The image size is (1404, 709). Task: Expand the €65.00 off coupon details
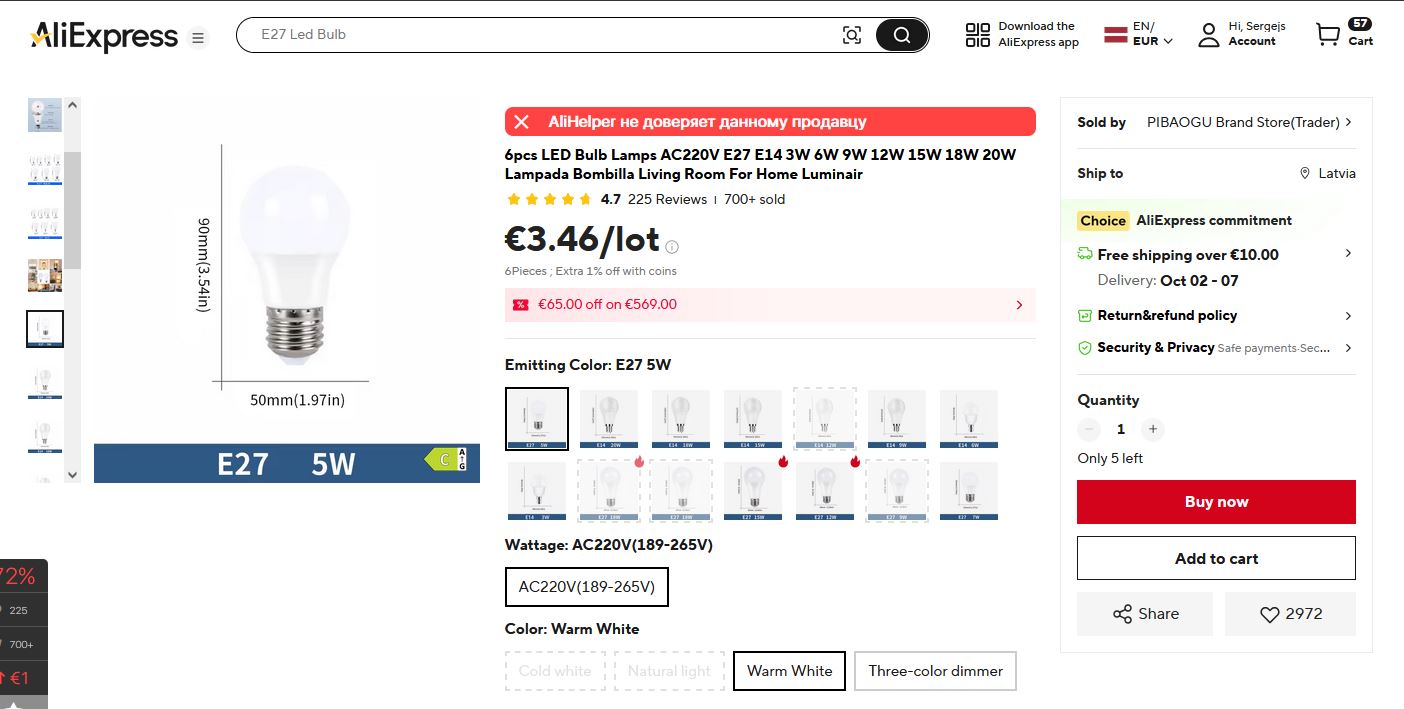1019,305
